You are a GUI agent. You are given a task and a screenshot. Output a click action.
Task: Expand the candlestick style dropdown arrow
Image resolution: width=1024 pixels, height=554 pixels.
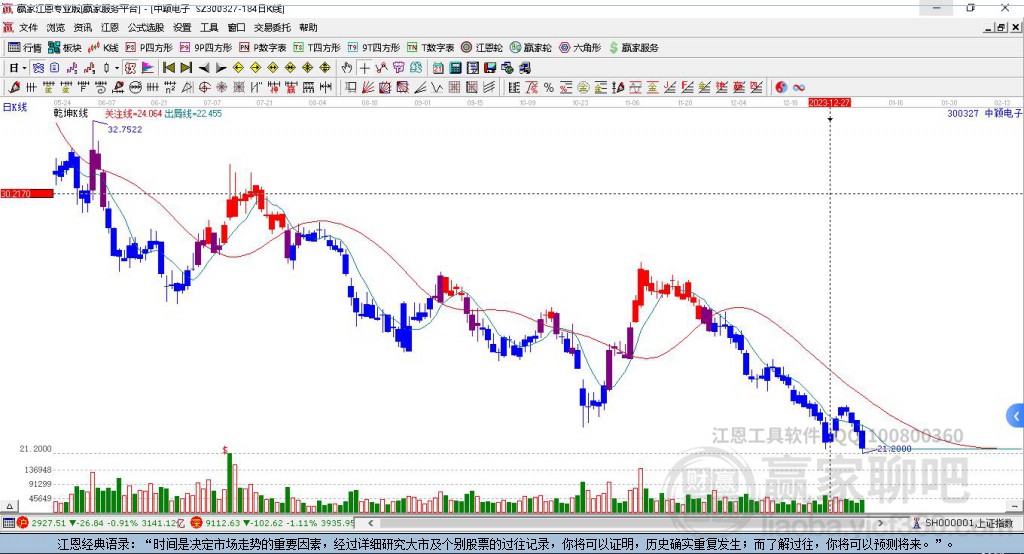tap(116, 68)
